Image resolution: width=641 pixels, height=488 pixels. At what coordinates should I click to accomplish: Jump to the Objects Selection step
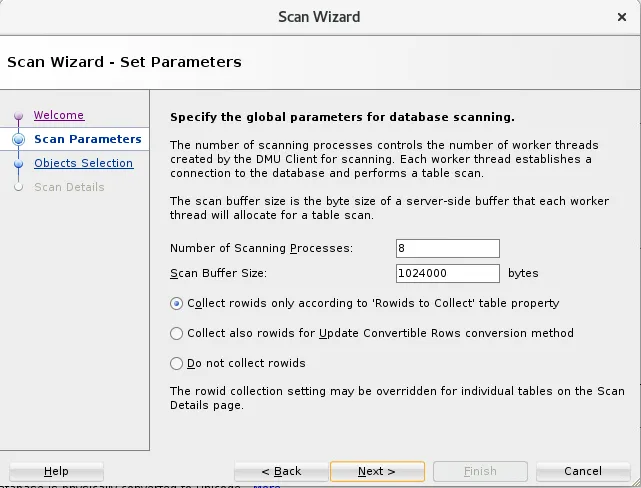(x=83, y=164)
